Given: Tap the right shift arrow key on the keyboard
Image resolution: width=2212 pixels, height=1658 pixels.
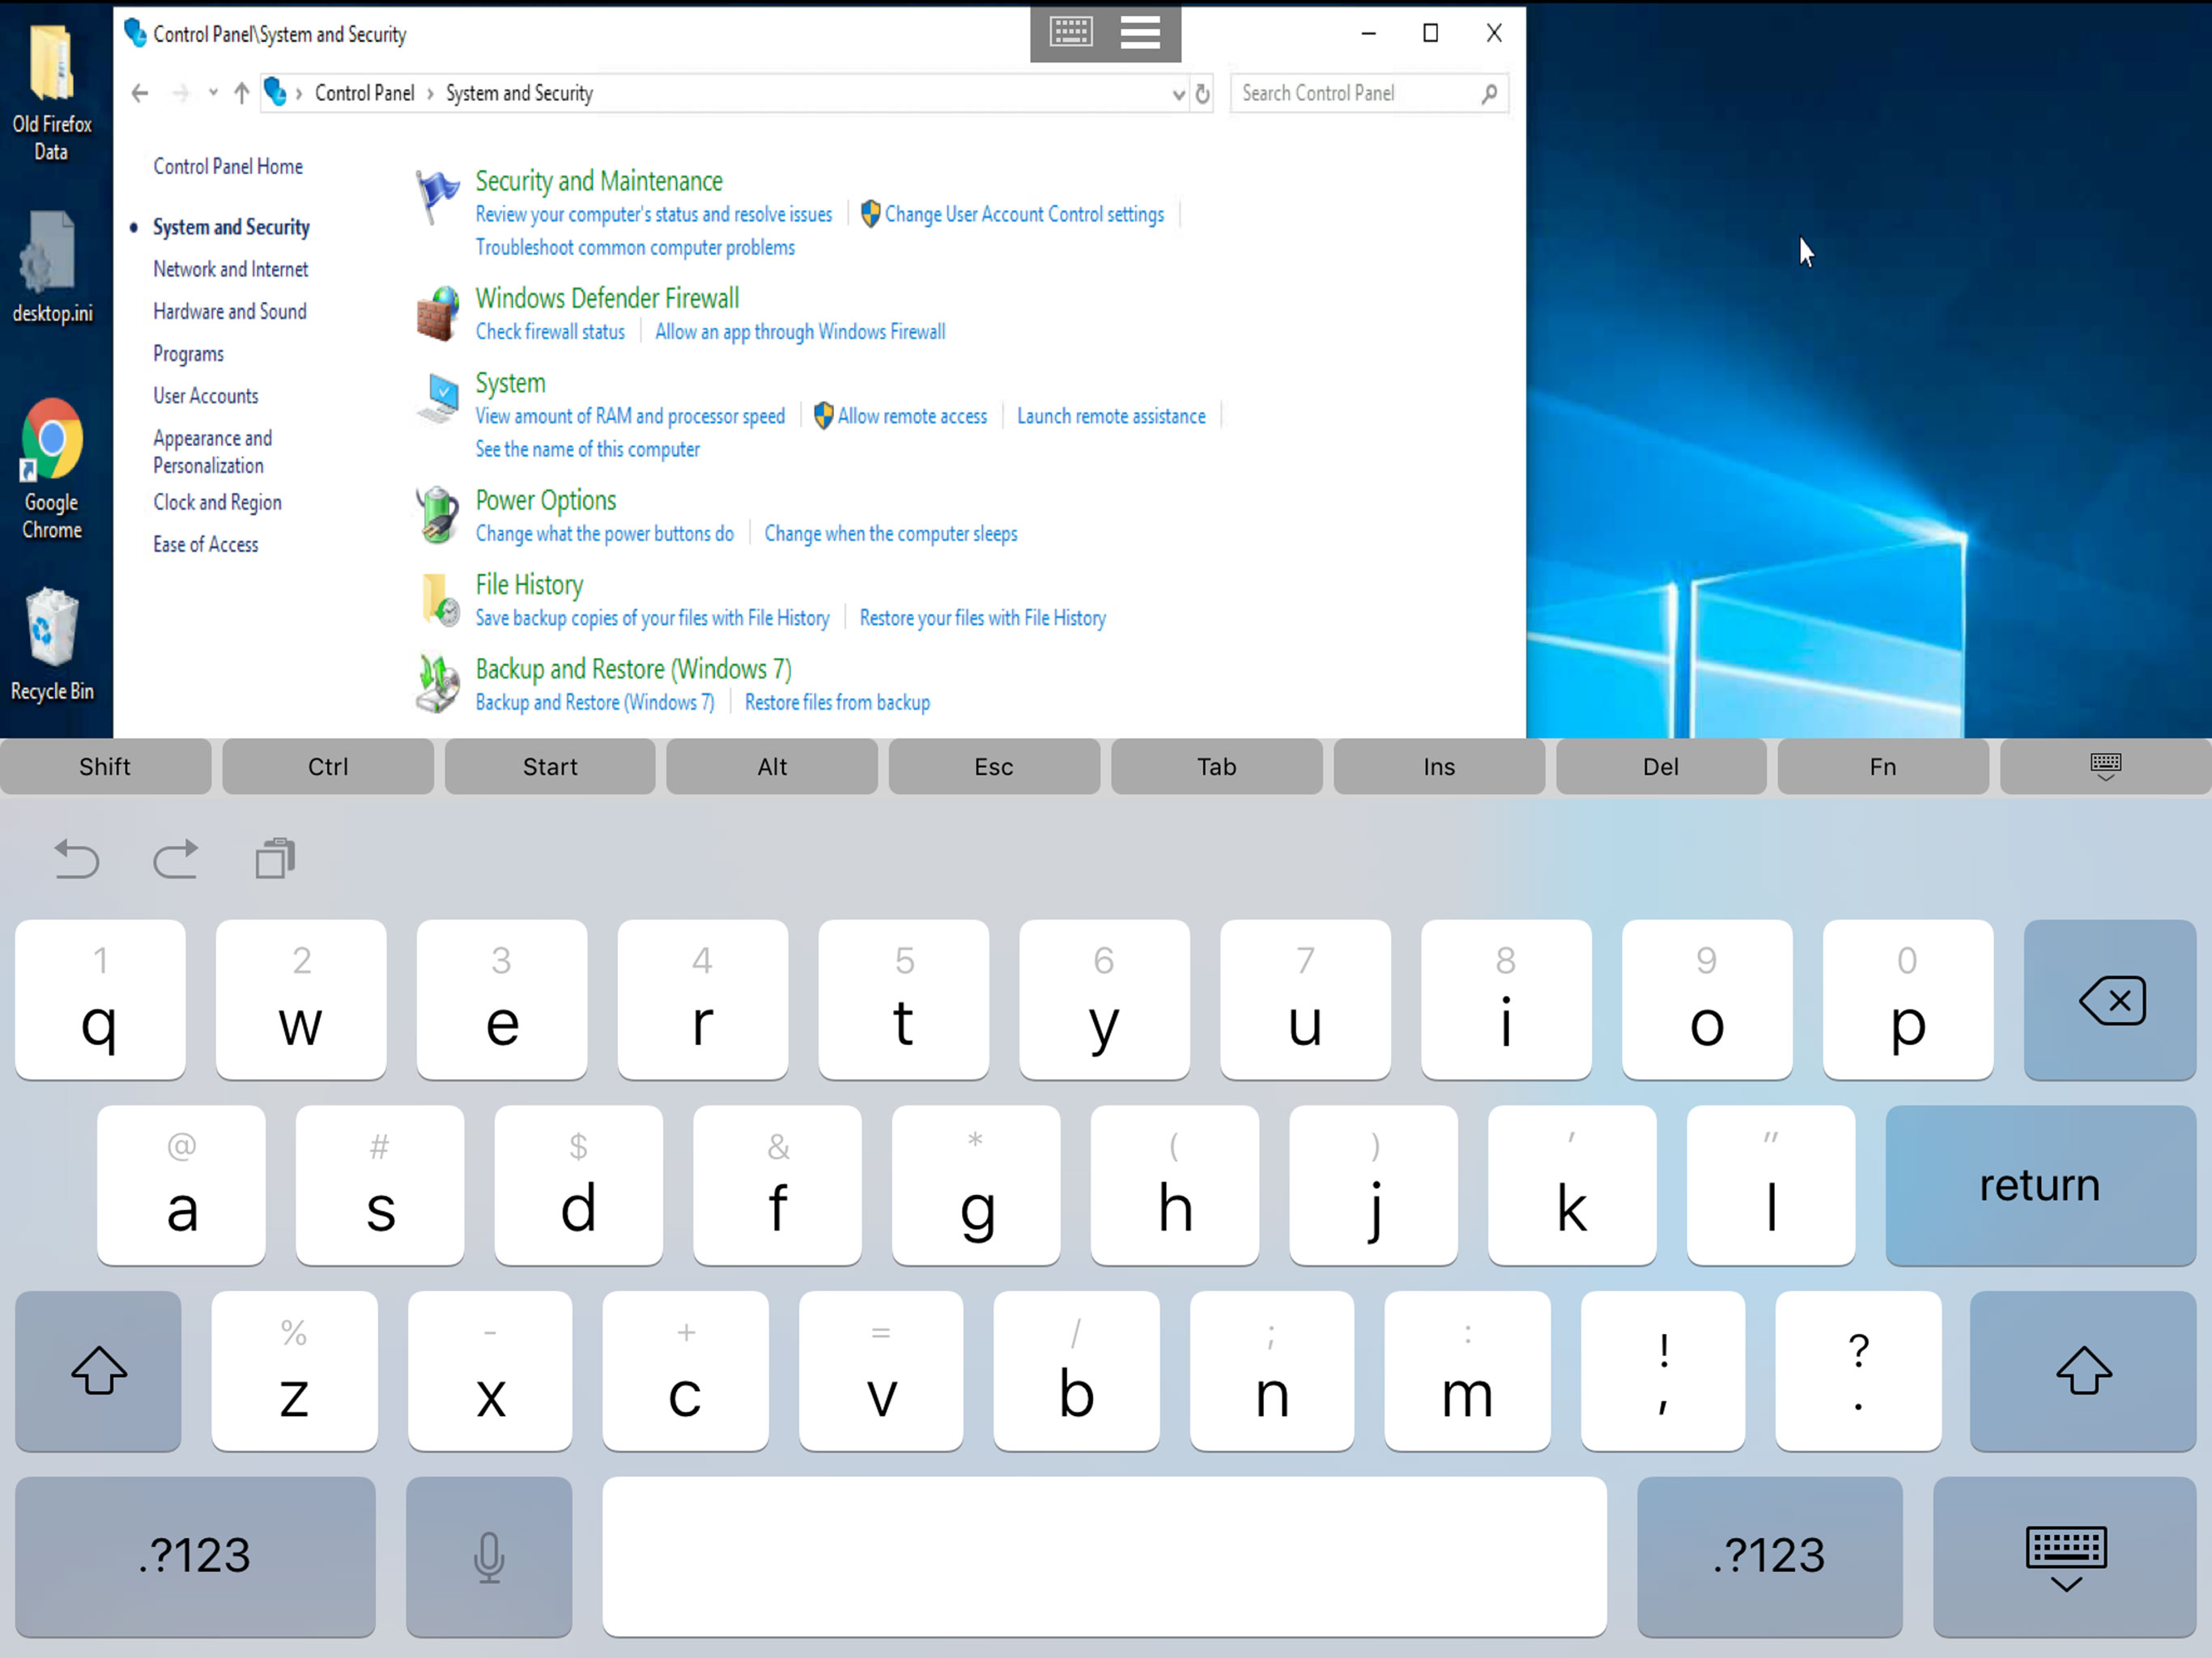Looking at the screenshot, I should (2083, 1371).
